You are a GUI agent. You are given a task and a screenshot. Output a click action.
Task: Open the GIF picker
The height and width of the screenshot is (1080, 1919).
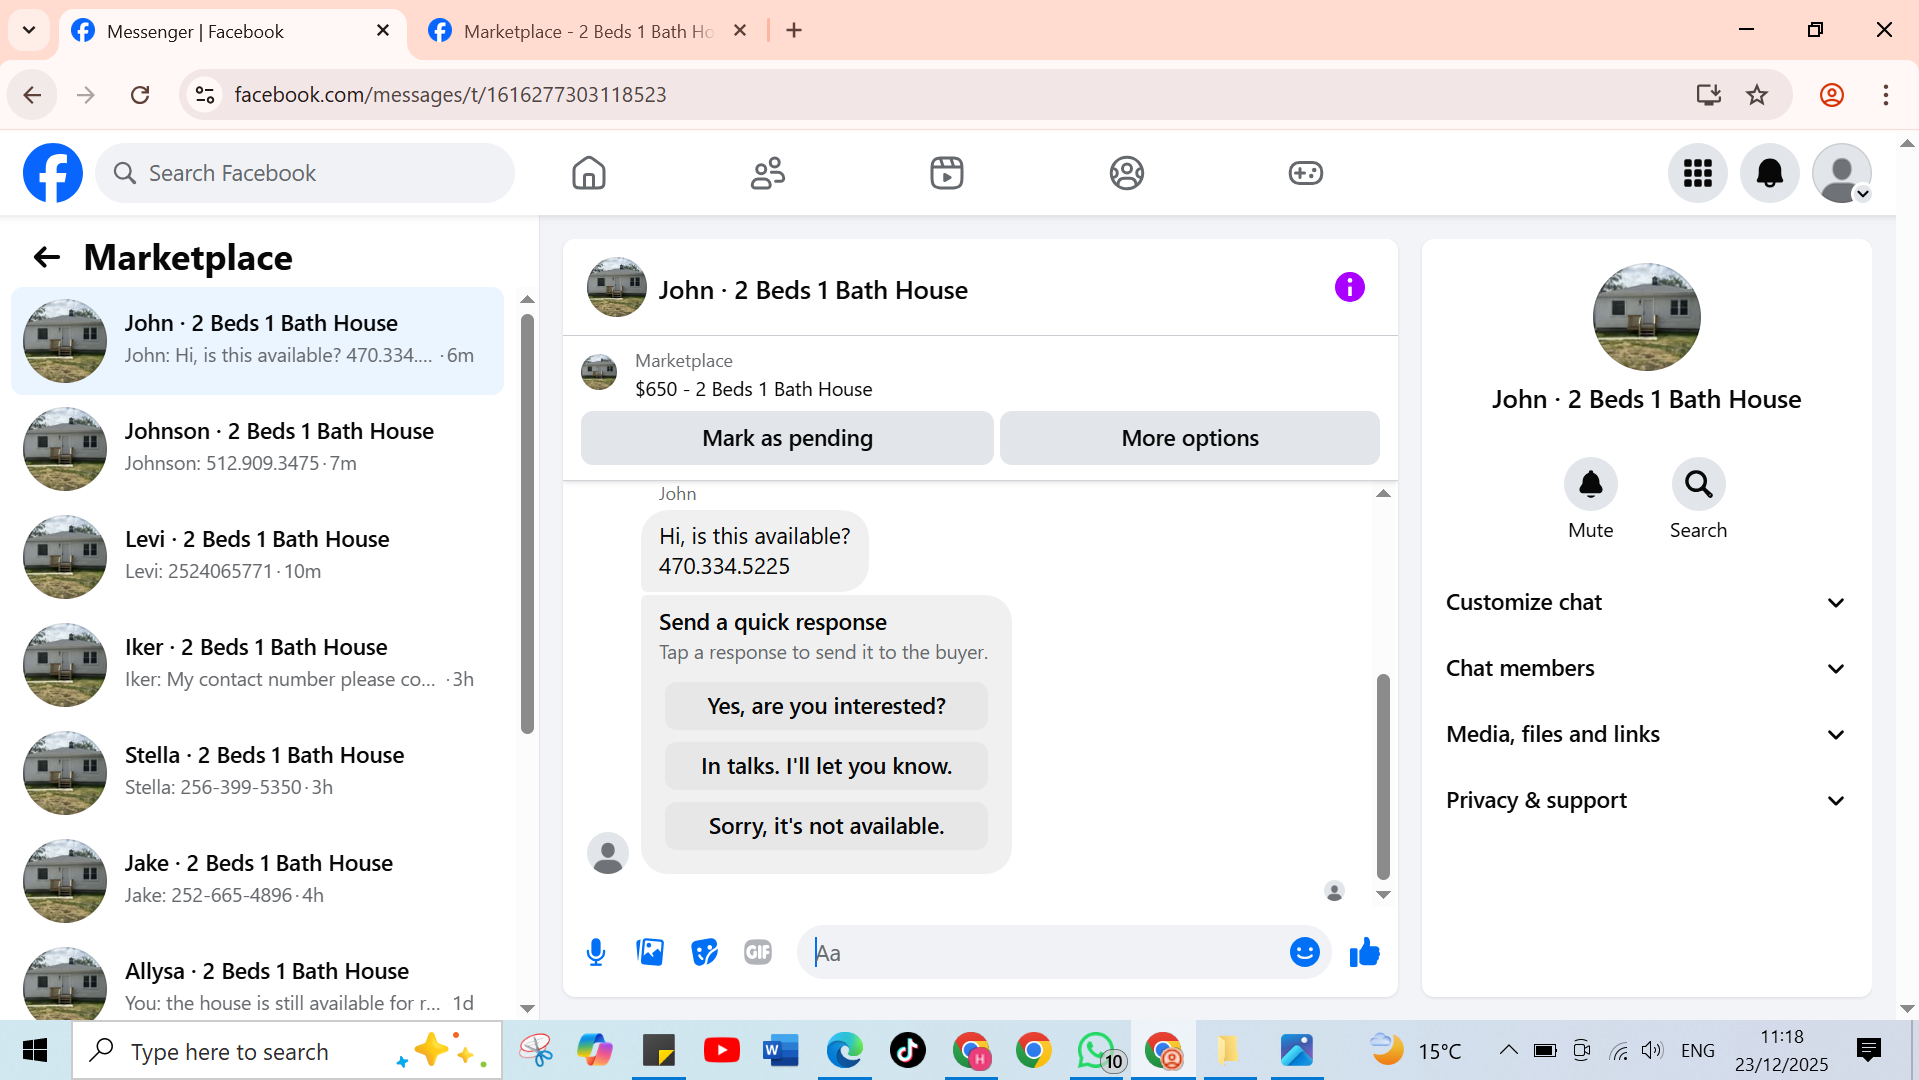pyautogui.click(x=758, y=952)
